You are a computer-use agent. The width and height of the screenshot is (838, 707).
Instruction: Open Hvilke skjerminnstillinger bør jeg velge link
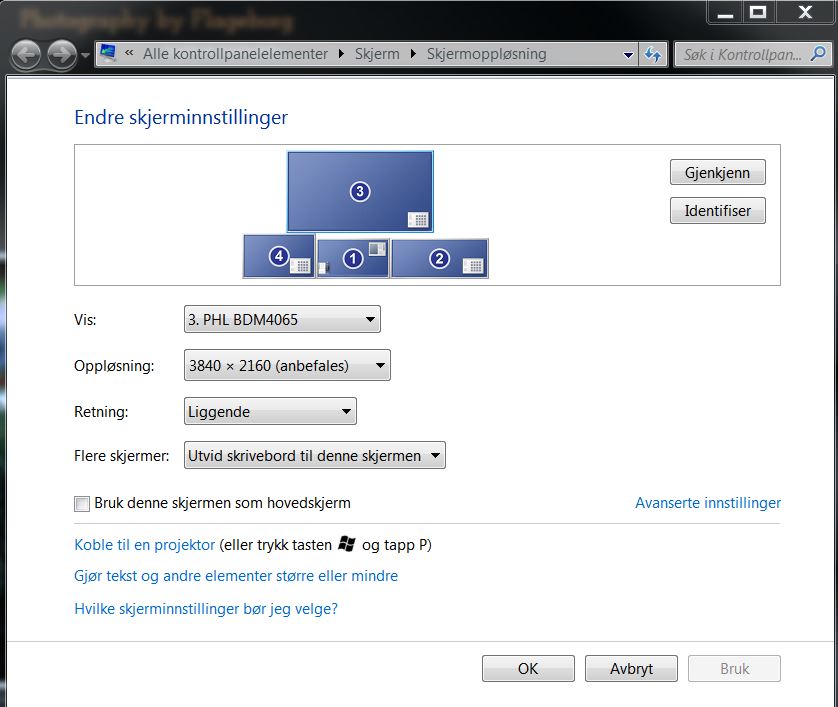pyautogui.click(x=206, y=609)
